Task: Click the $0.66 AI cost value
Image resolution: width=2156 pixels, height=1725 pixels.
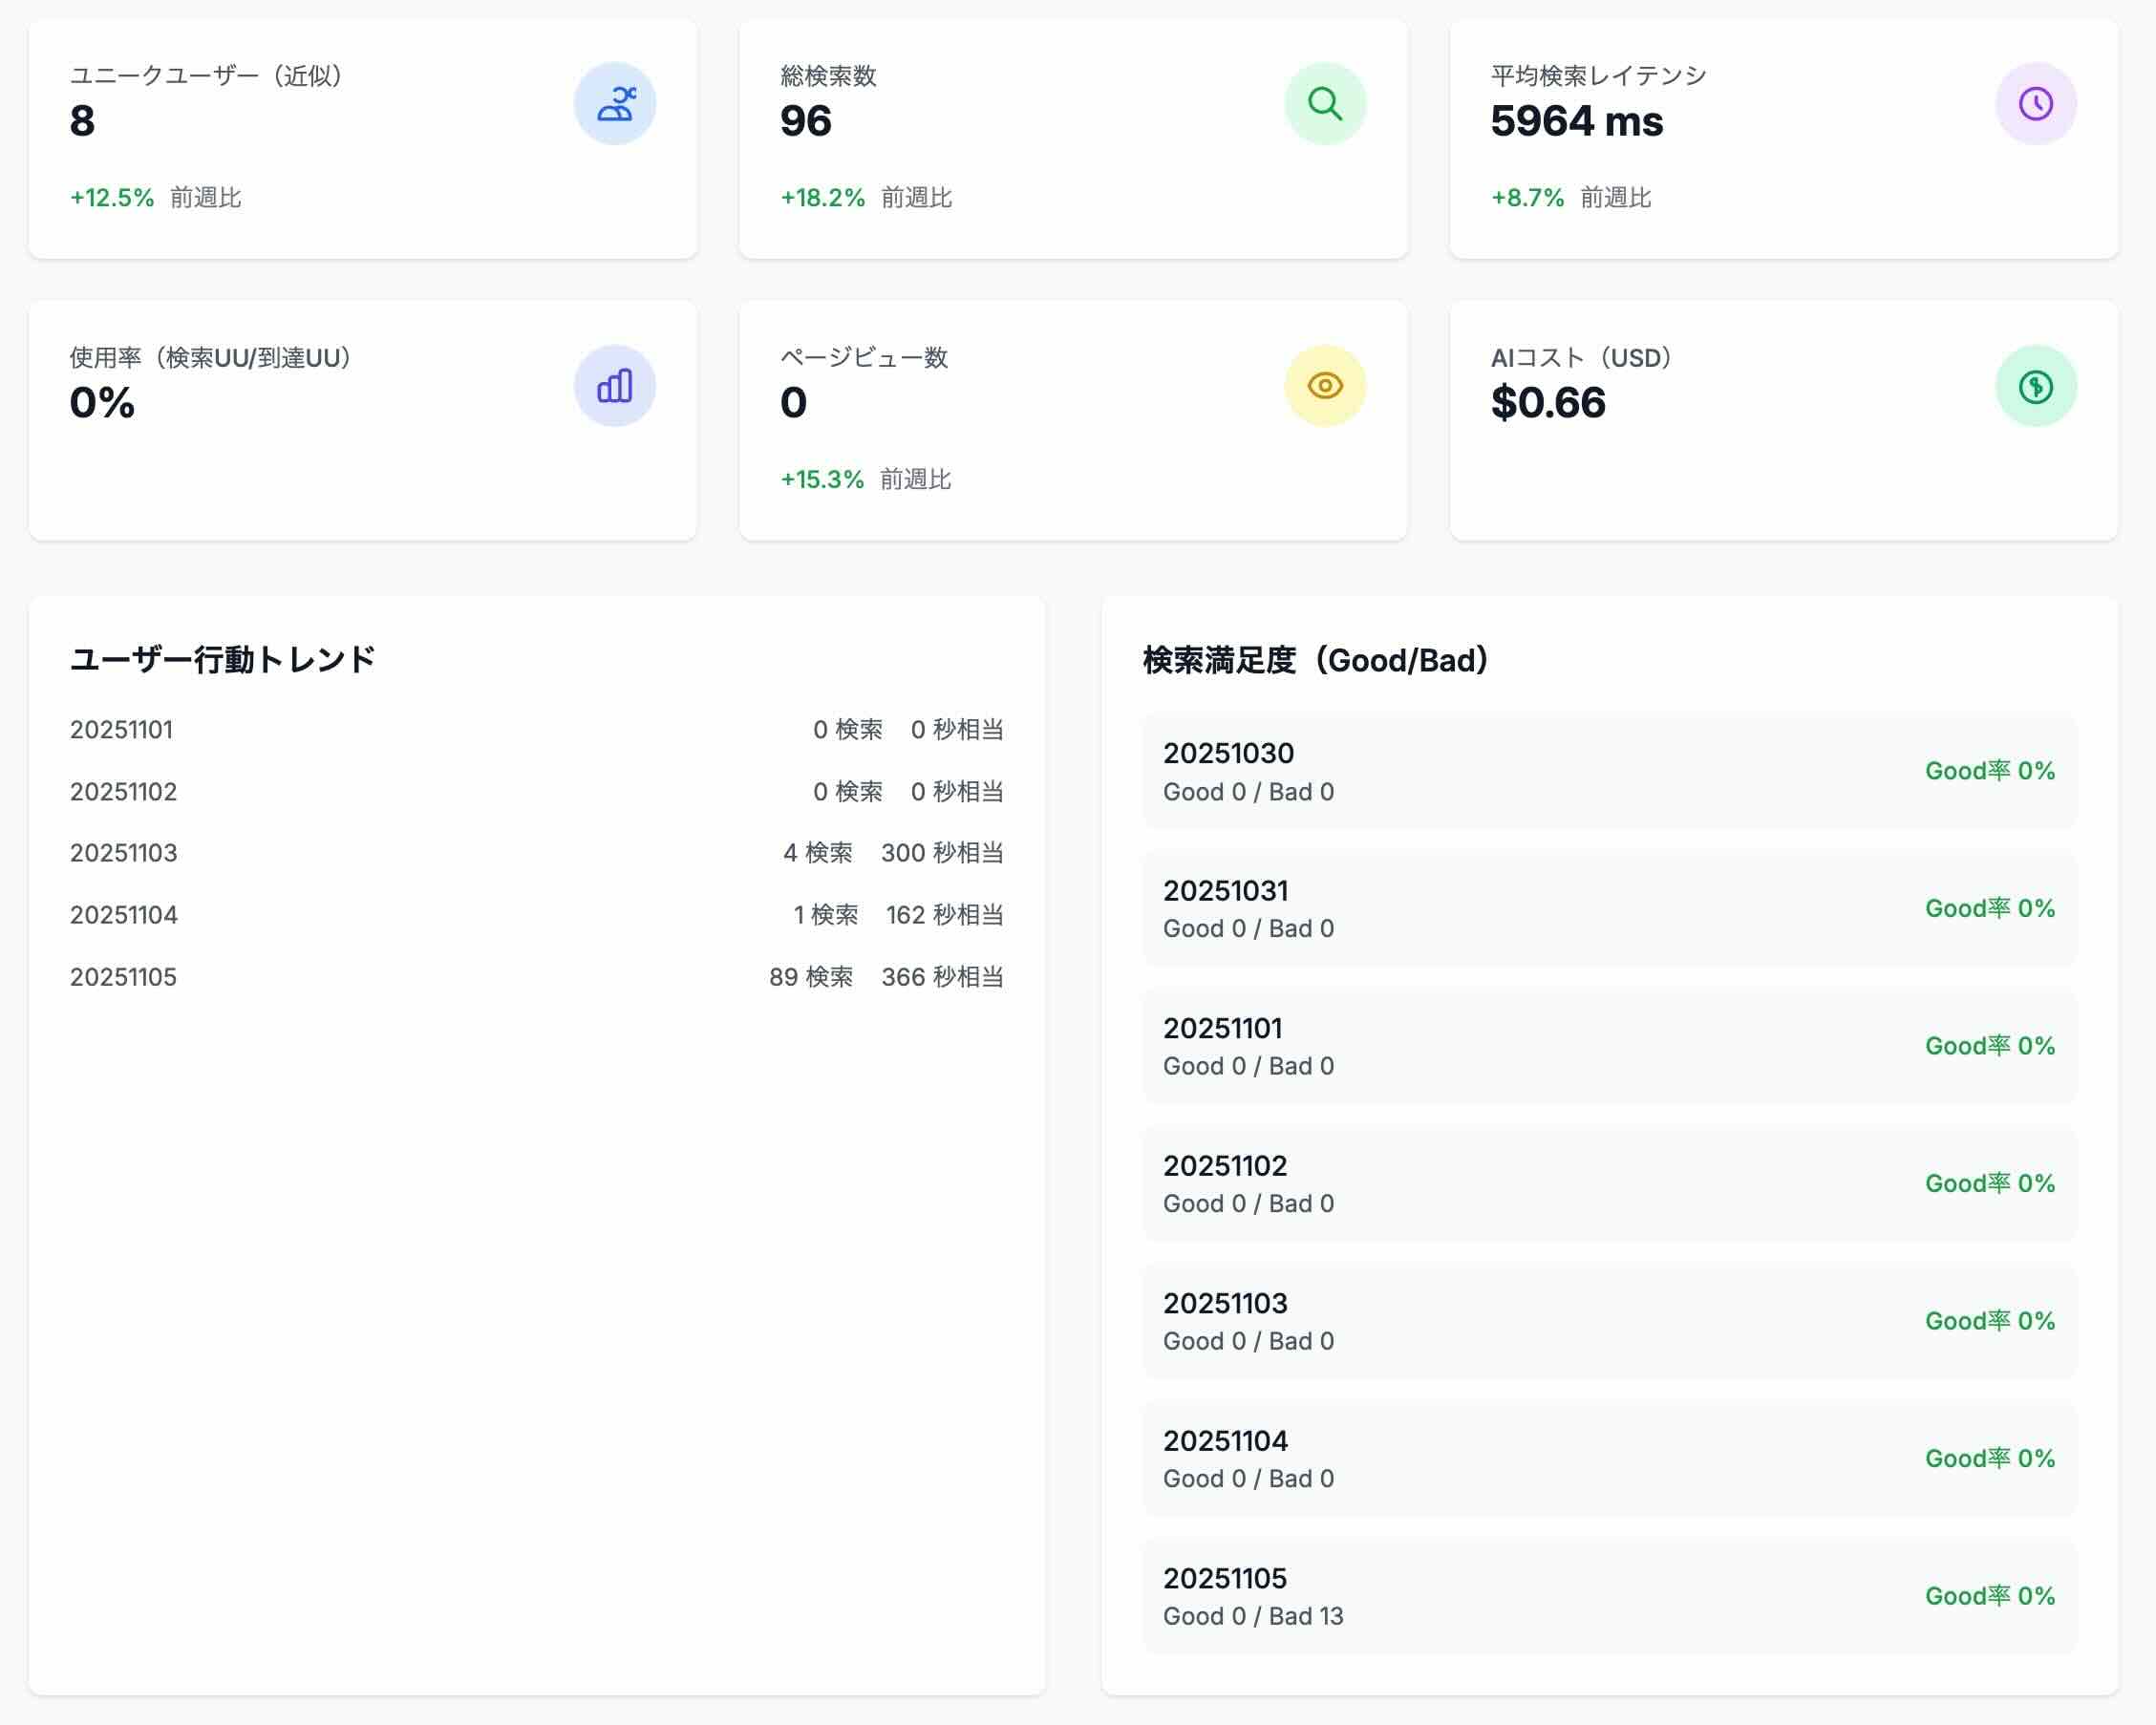Action: point(1547,403)
